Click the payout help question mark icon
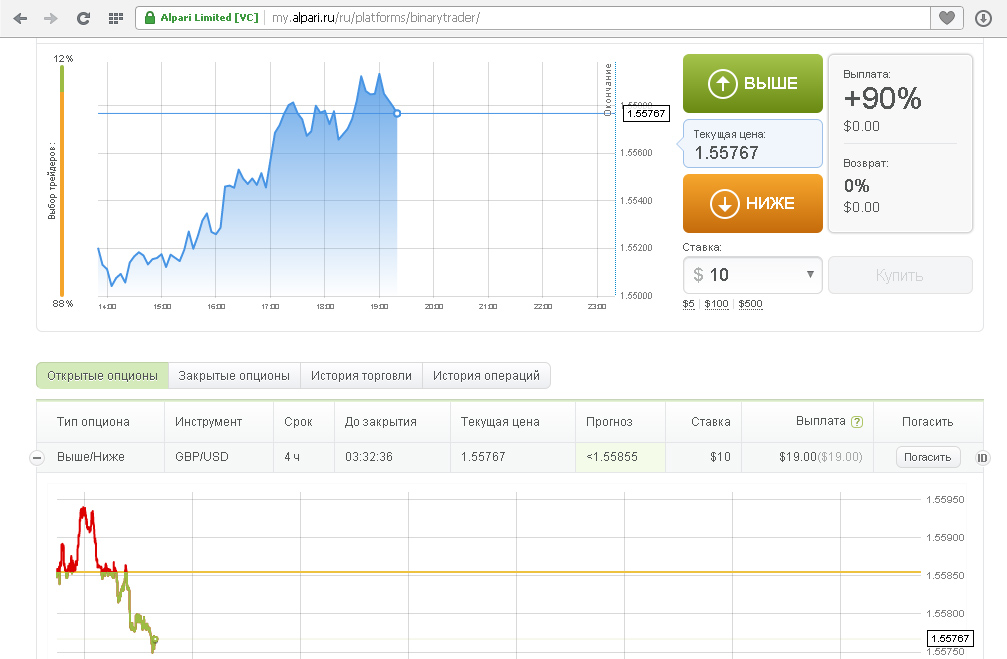The image size is (1007, 659). (856, 422)
